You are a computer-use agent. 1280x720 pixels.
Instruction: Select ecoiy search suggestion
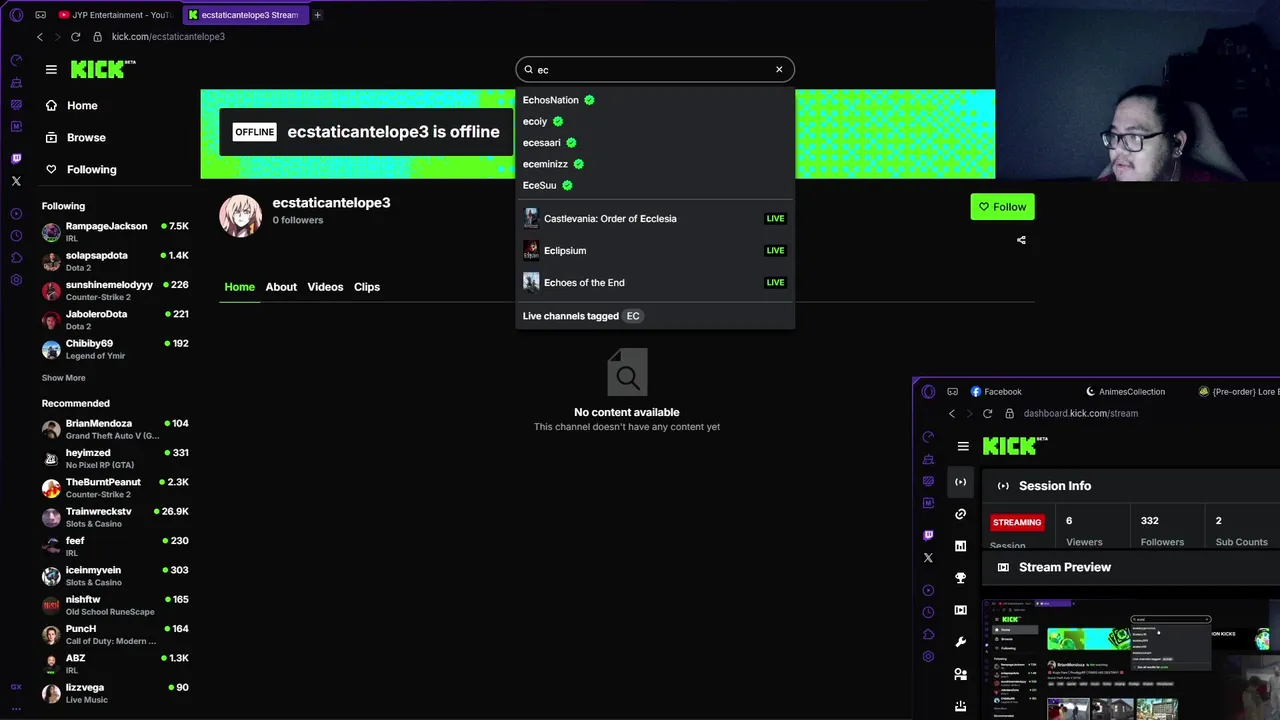[x=655, y=121]
